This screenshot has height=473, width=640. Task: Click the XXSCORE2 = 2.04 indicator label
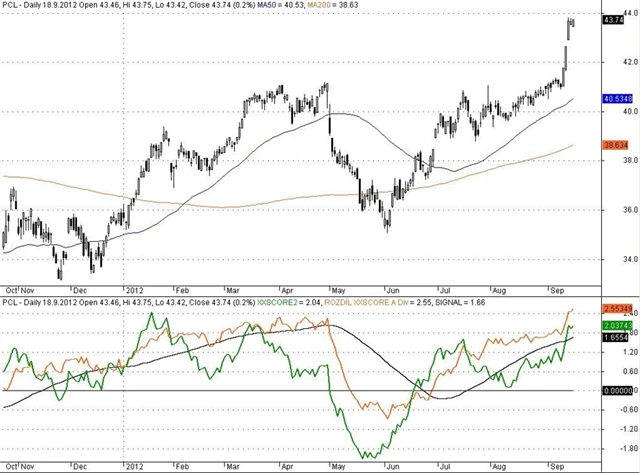coord(288,302)
